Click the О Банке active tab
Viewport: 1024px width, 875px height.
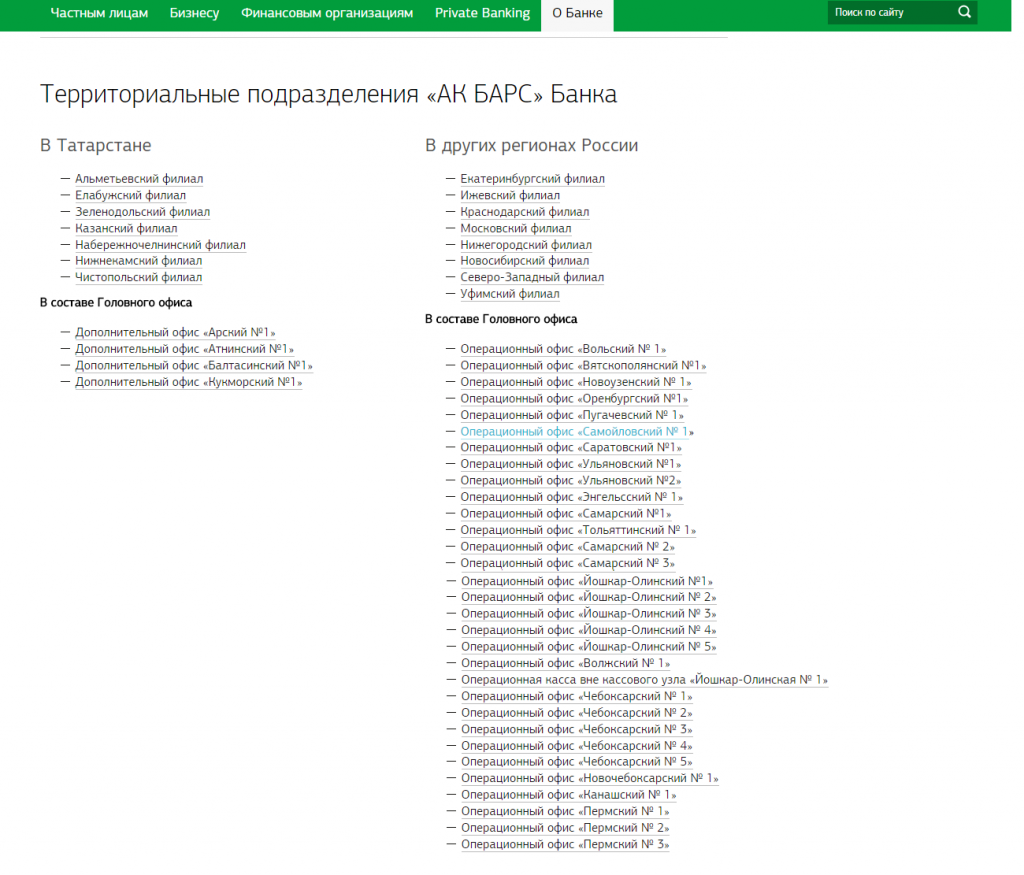click(x=577, y=13)
